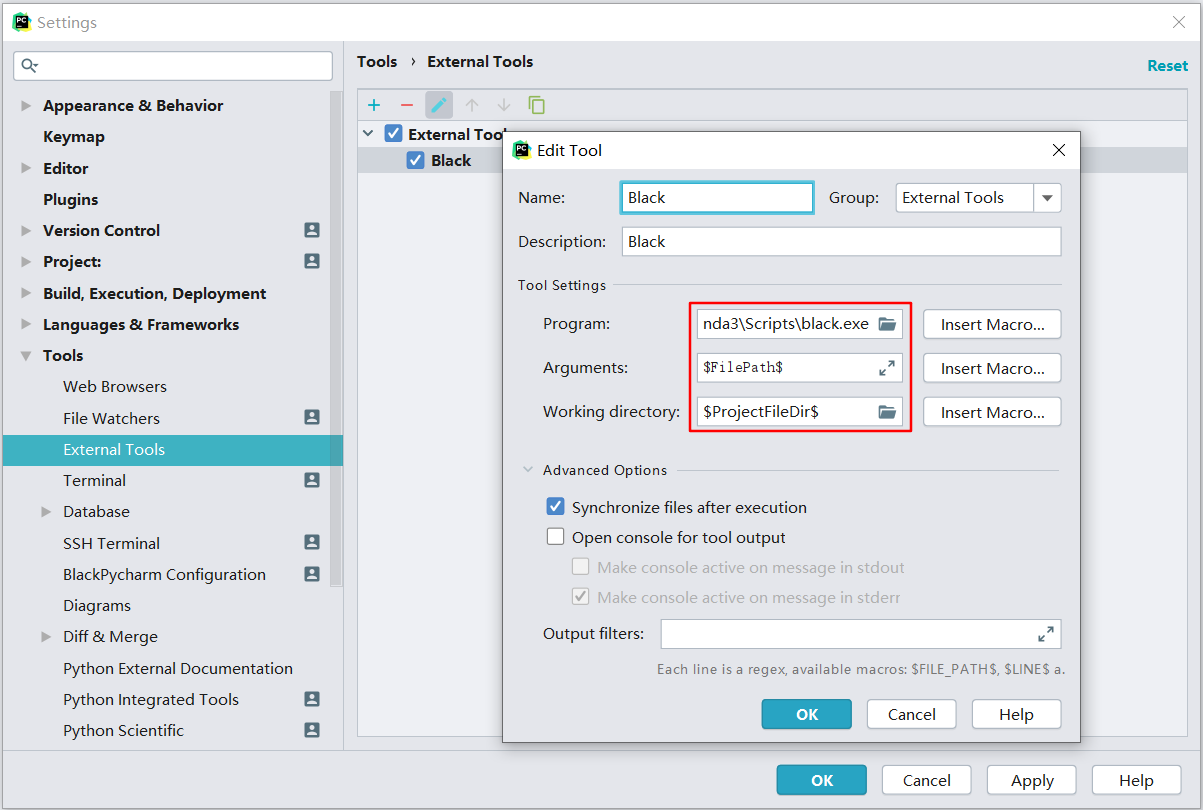The image size is (1203, 810).
Task: Click the Version Control project-level settings icon
Action: 312,230
